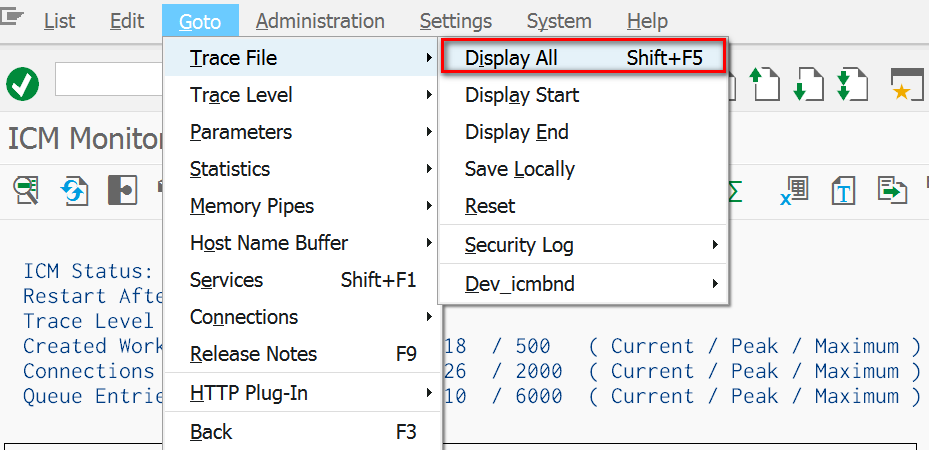
Task: Click the maximum value 6000
Action: pos(539,396)
